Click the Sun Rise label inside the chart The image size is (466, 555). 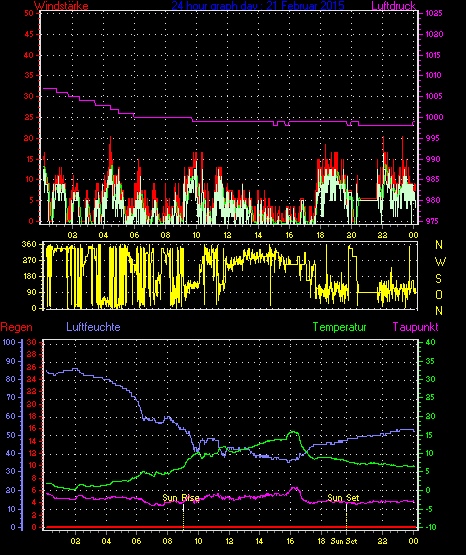pyautogui.click(x=181, y=498)
